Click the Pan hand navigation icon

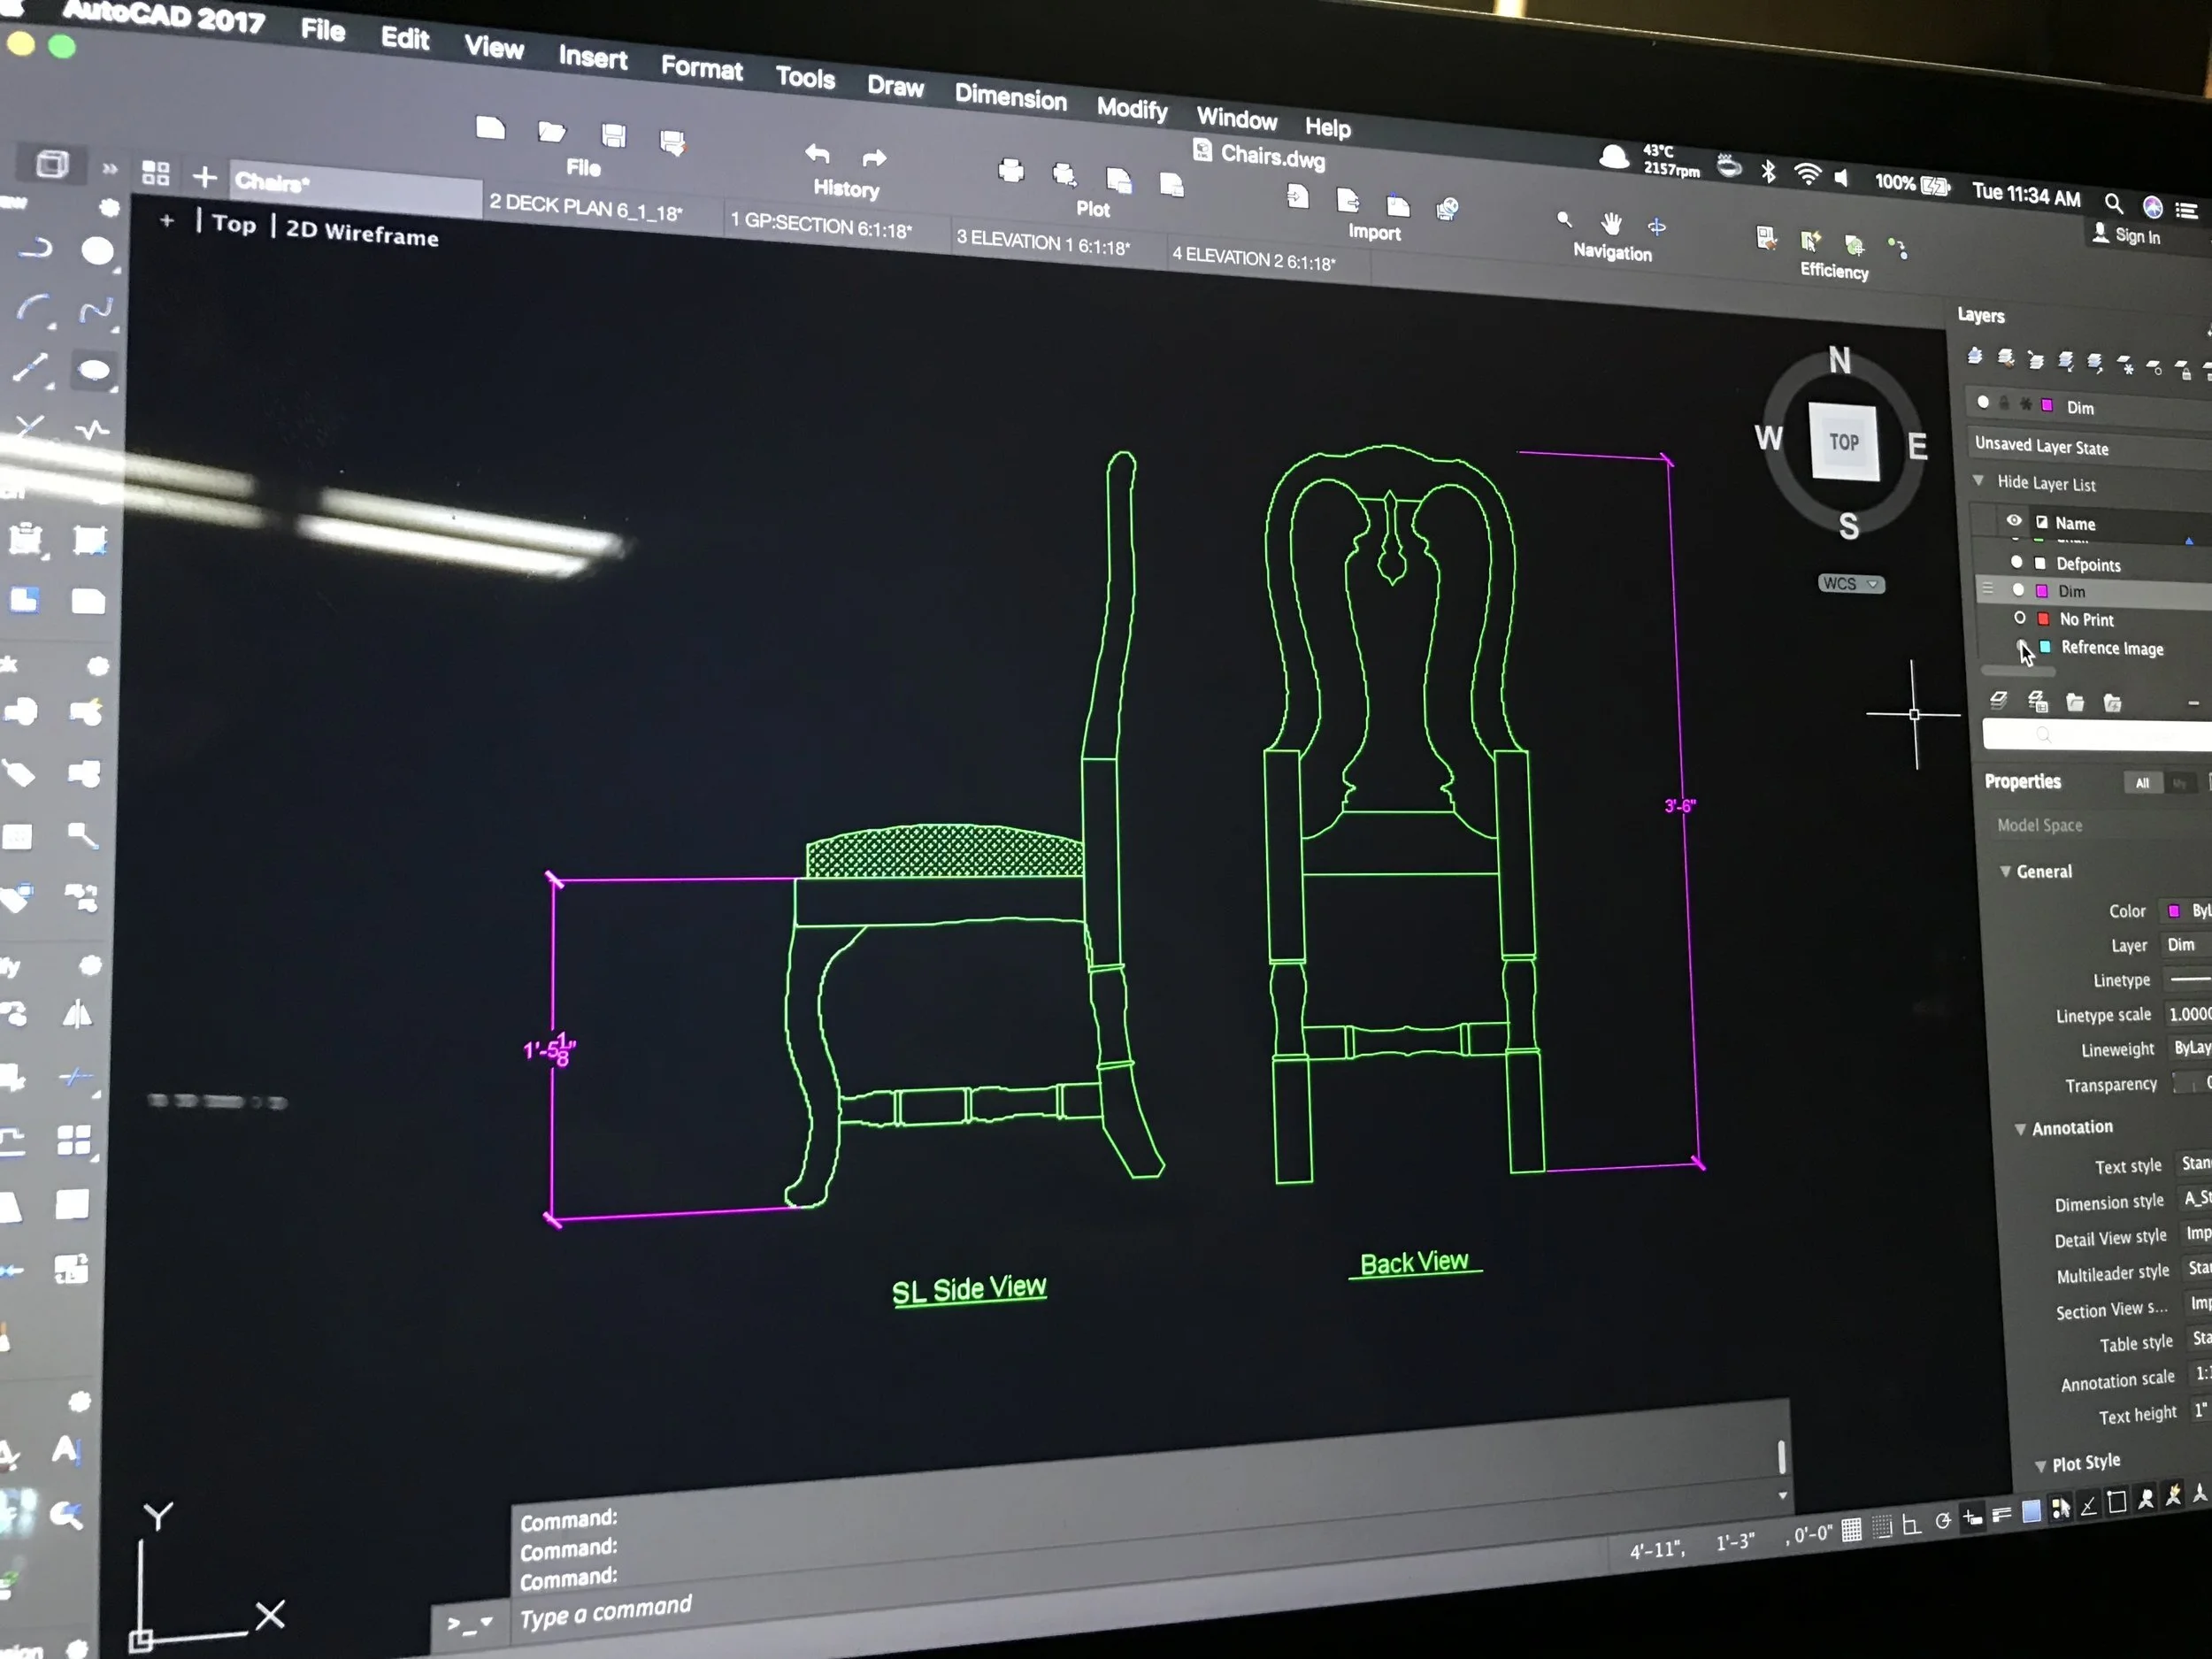(1611, 223)
